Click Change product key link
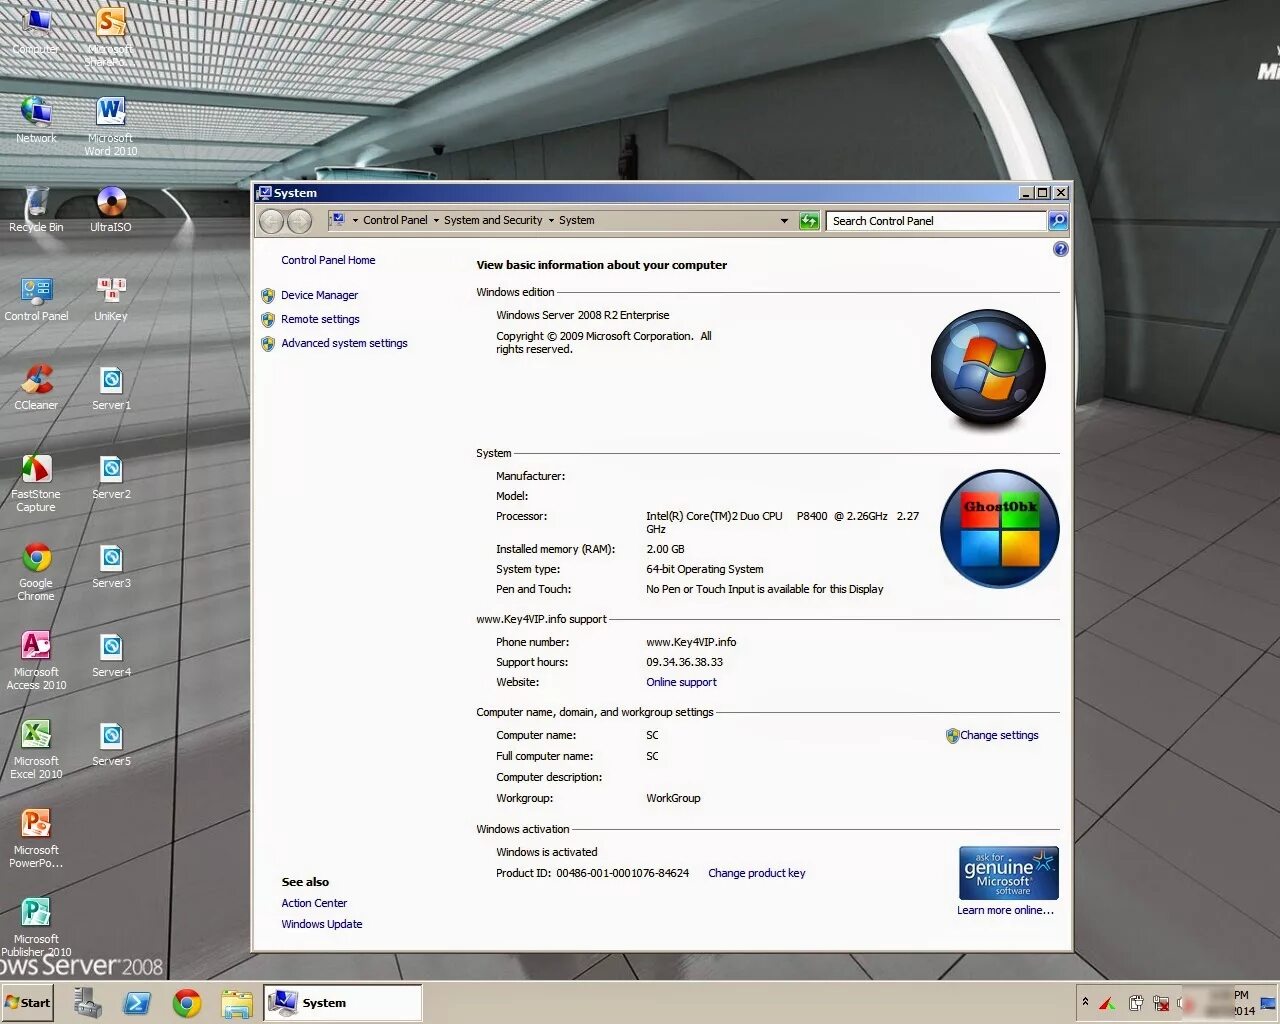The image size is (1280, 1024). click(x=756, y=873)
